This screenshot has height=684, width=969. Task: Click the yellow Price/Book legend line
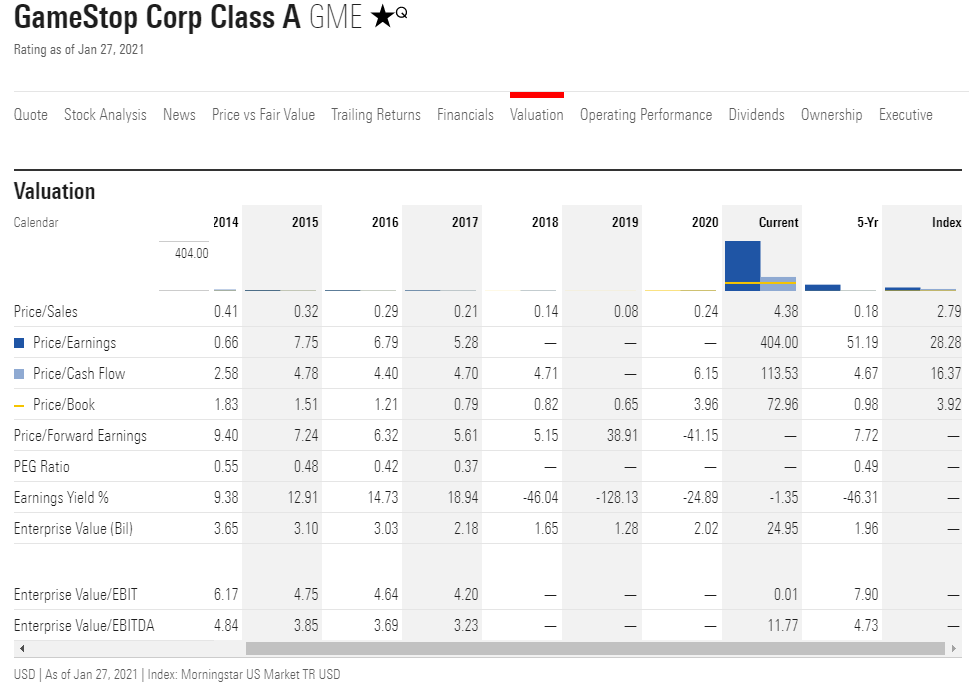(x=19, y=405)
